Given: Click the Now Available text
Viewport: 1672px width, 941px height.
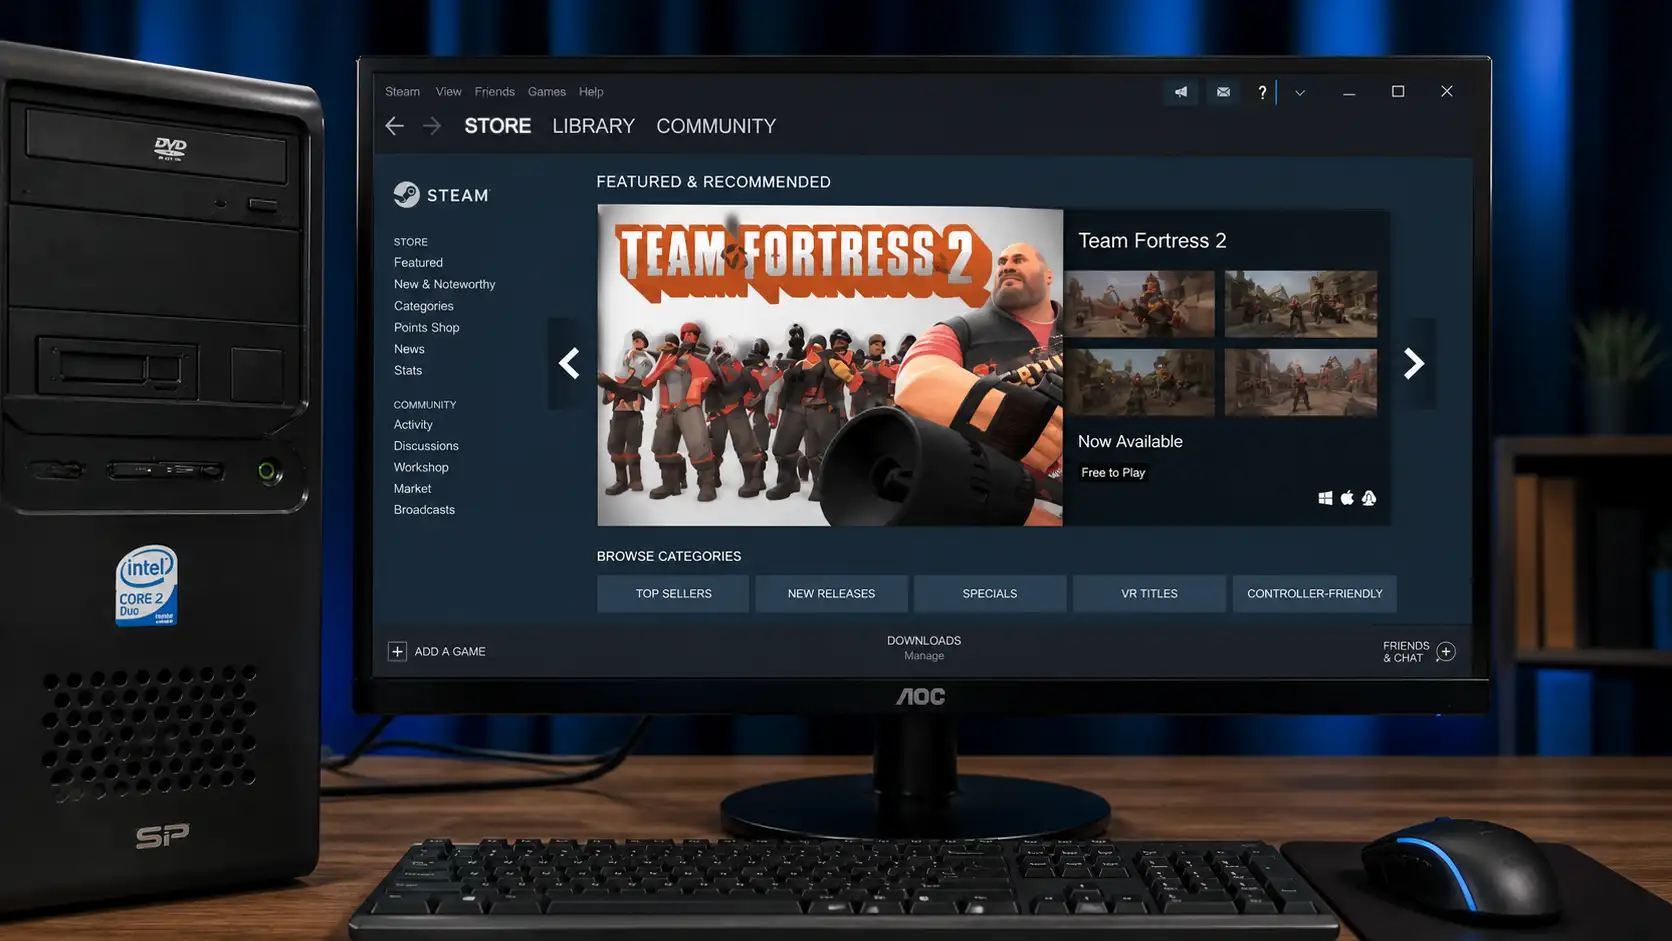Looking at the screenshot, I should click(1130, 442).
